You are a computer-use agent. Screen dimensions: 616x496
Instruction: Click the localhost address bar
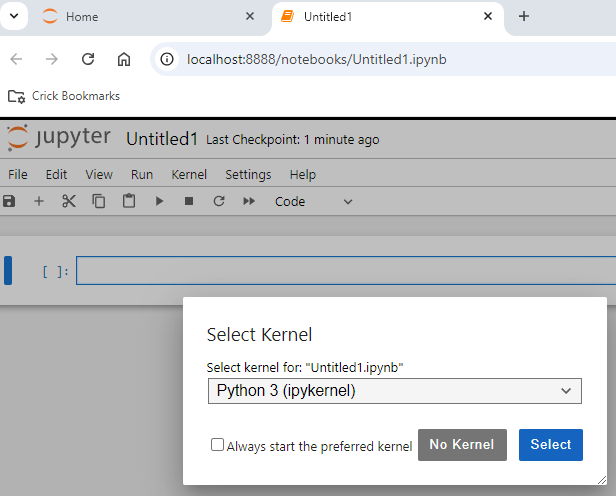380,59
